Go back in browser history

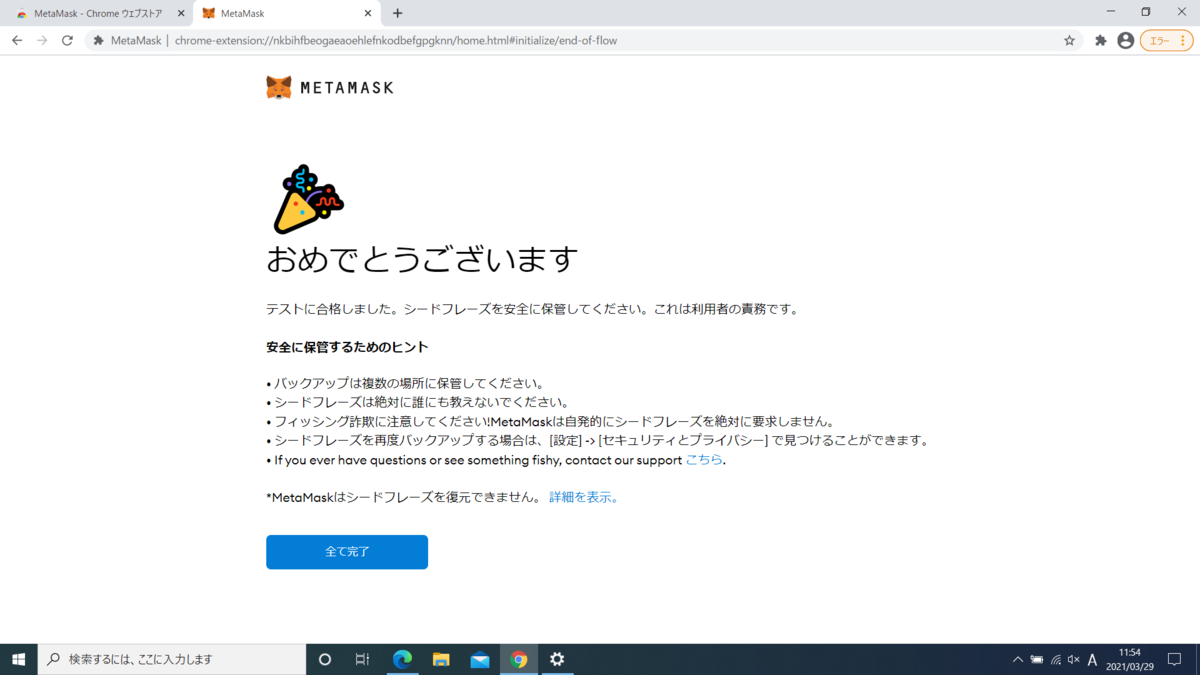[x=17, y=41]
